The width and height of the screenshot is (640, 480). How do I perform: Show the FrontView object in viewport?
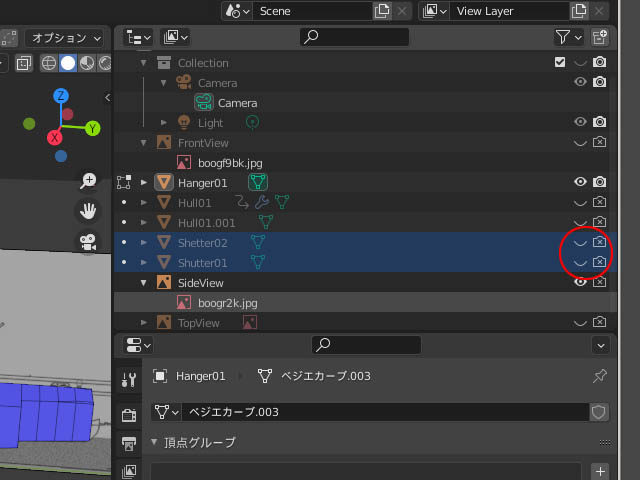[580, 142]
